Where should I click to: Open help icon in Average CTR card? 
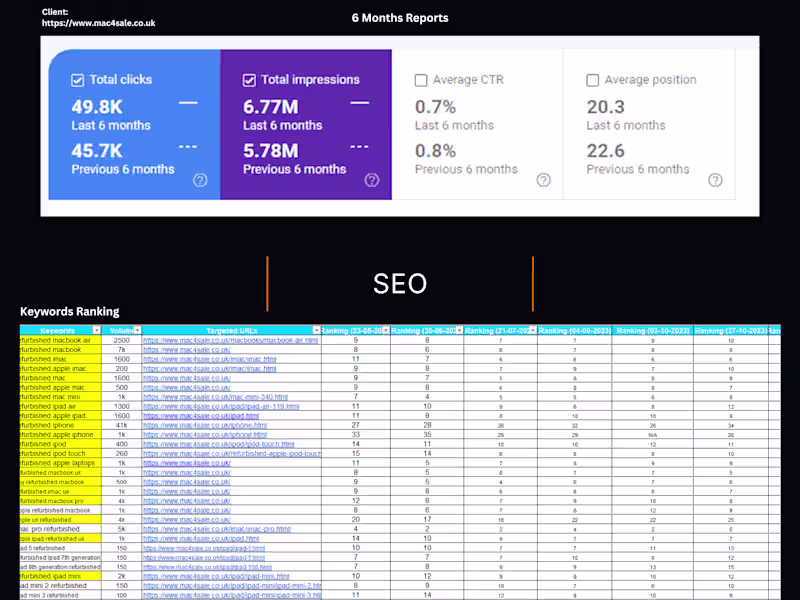point(543,180)
